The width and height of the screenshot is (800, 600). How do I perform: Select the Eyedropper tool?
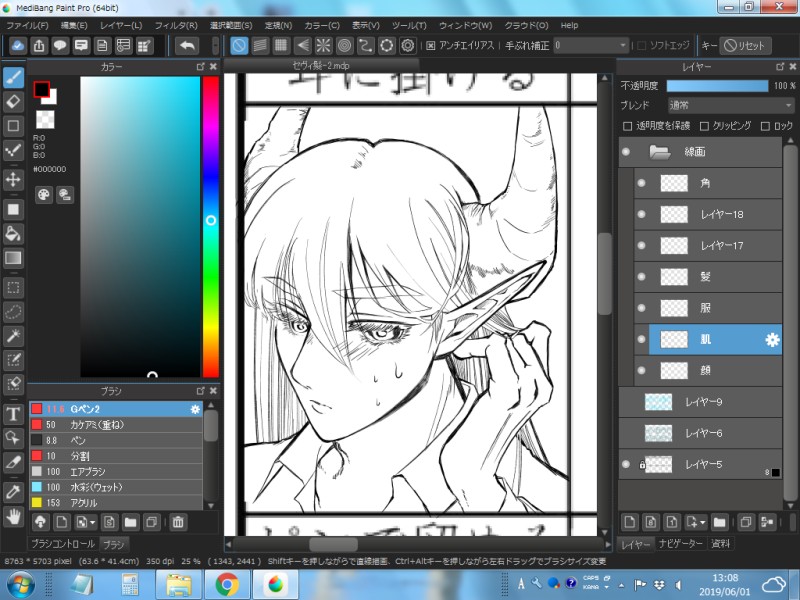14,492
